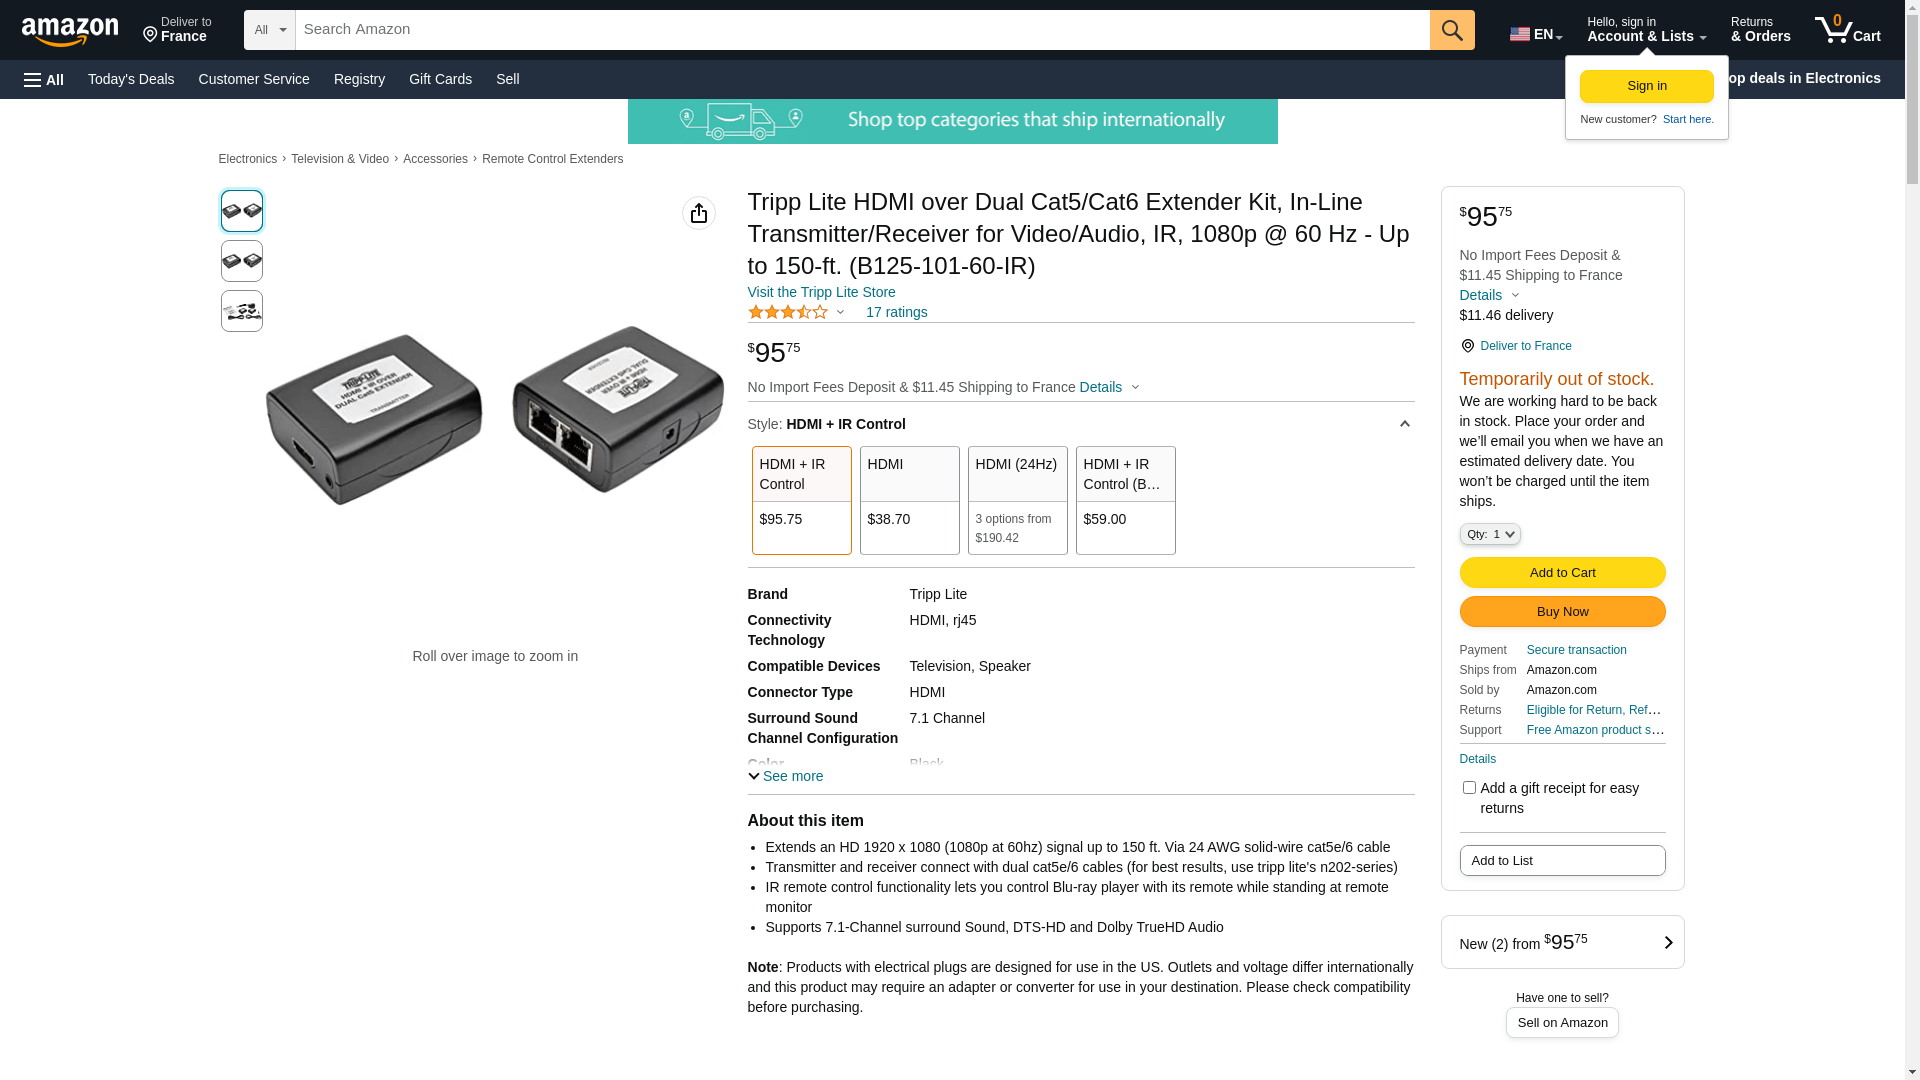Select the third product thumbnail image

coord(242,311)
